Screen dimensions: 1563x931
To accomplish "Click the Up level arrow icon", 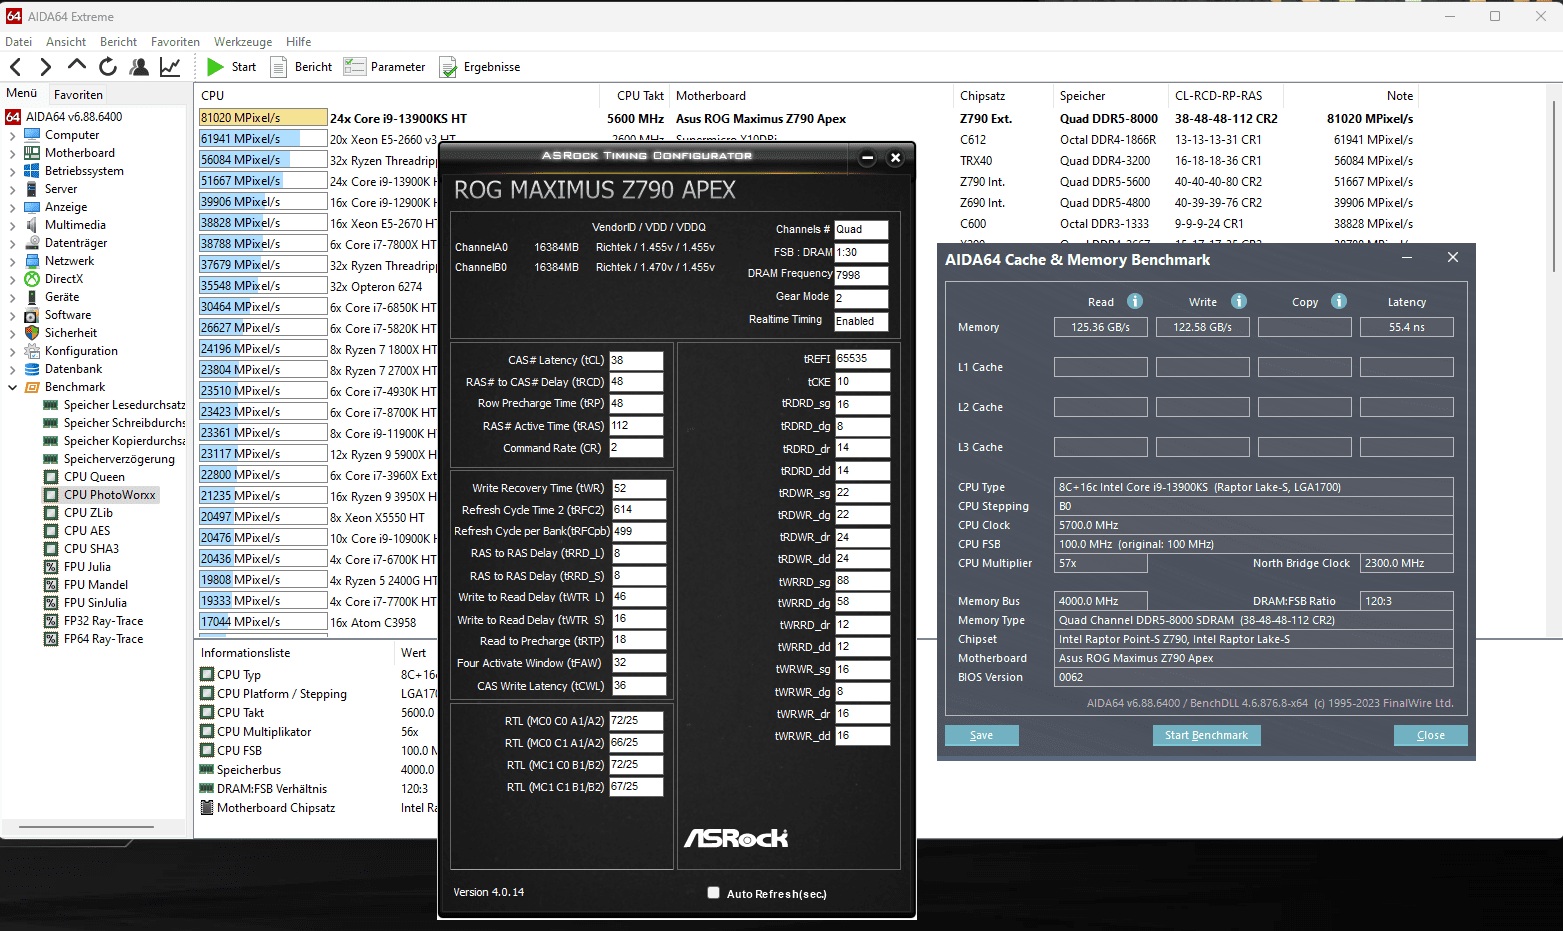I will pos(77,65).
